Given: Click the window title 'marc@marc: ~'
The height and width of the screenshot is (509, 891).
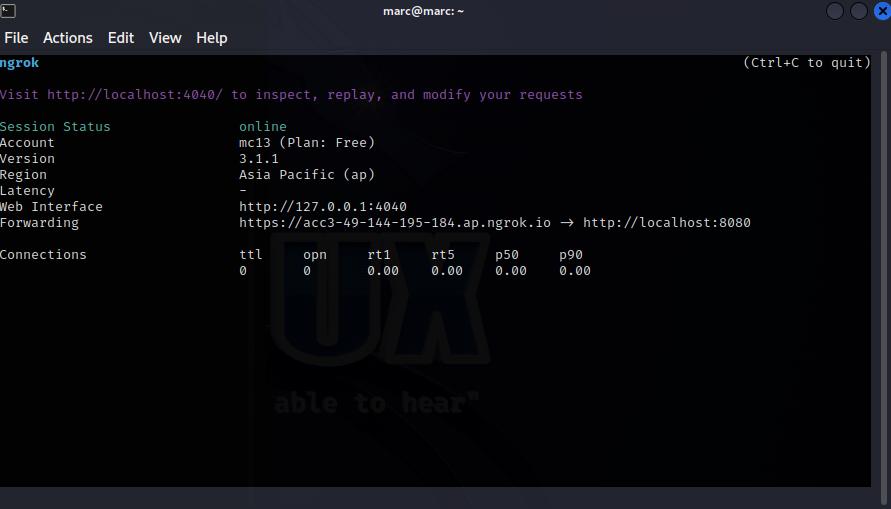Looking at the screenshot, I should 423,11.
